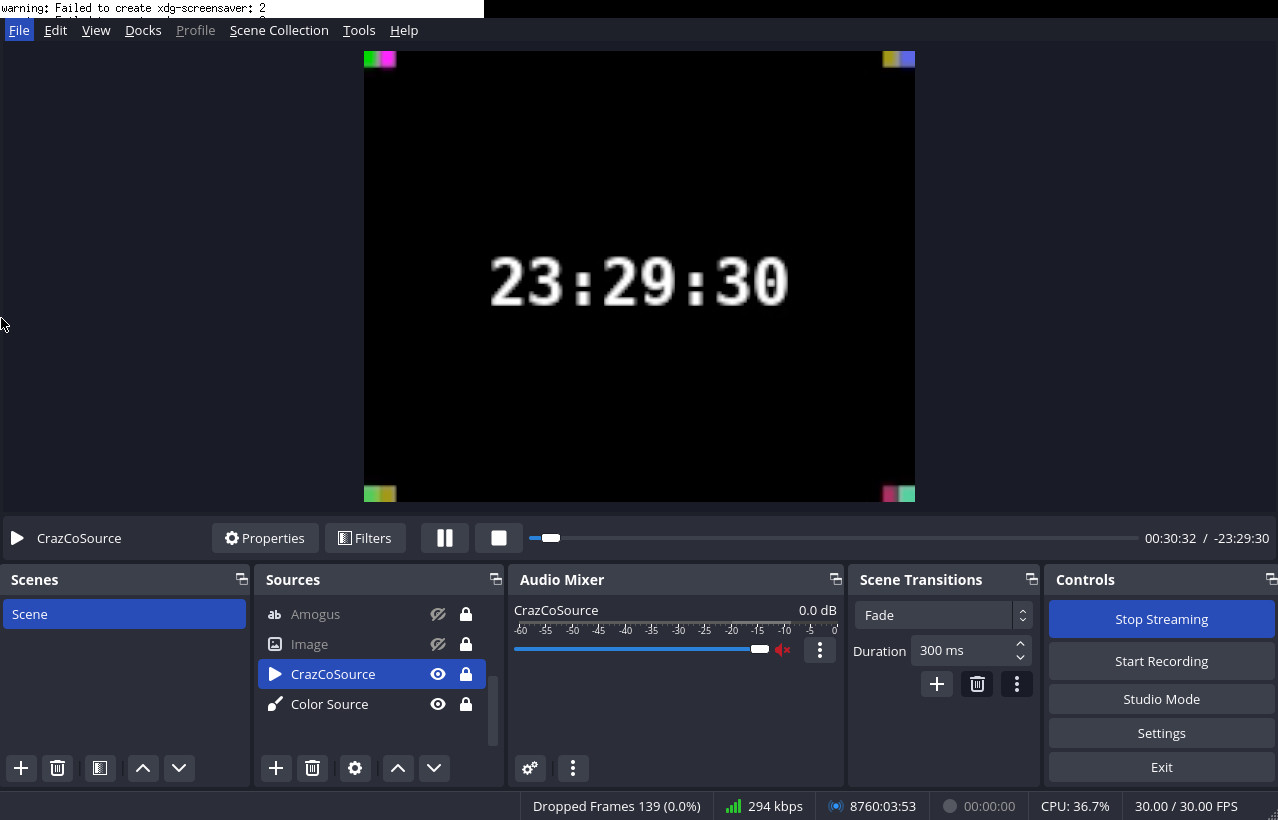The image size is (1278, 820).
Task: Undock the Scene Transitions panel
Action: click(1031, 579)
